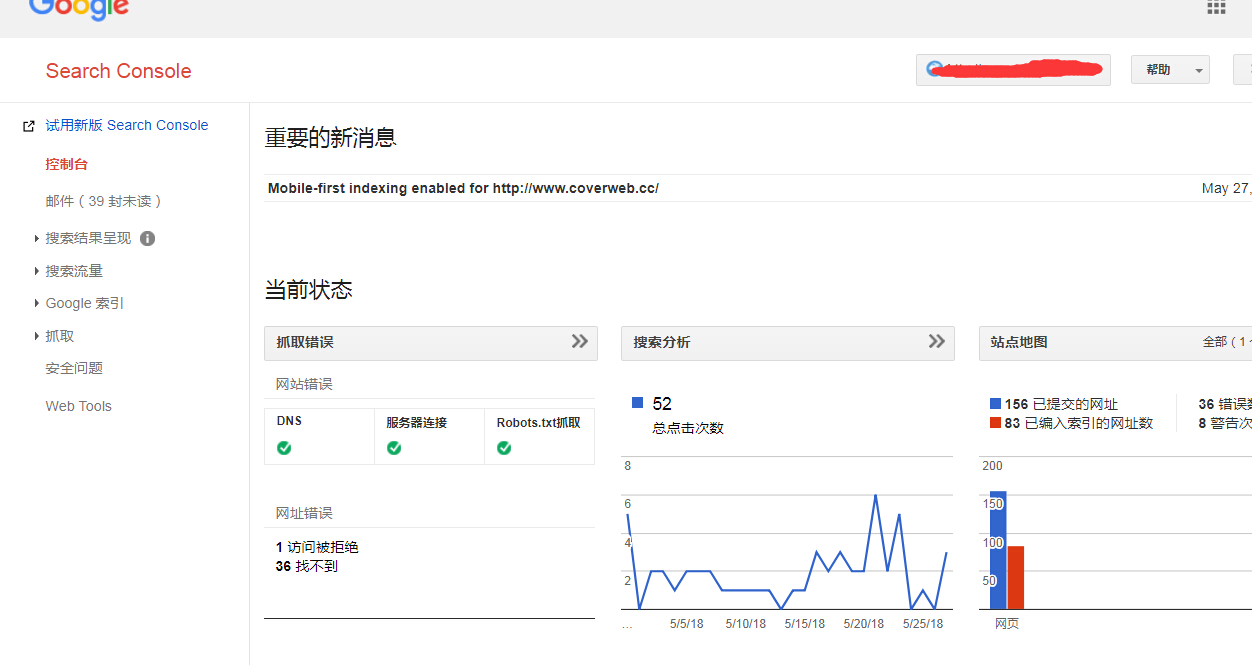Image resolution: width=1252 pixels, height=672 pixels.
Task: Click the green check under 服务器连接
Action: (x=394, y=448)
